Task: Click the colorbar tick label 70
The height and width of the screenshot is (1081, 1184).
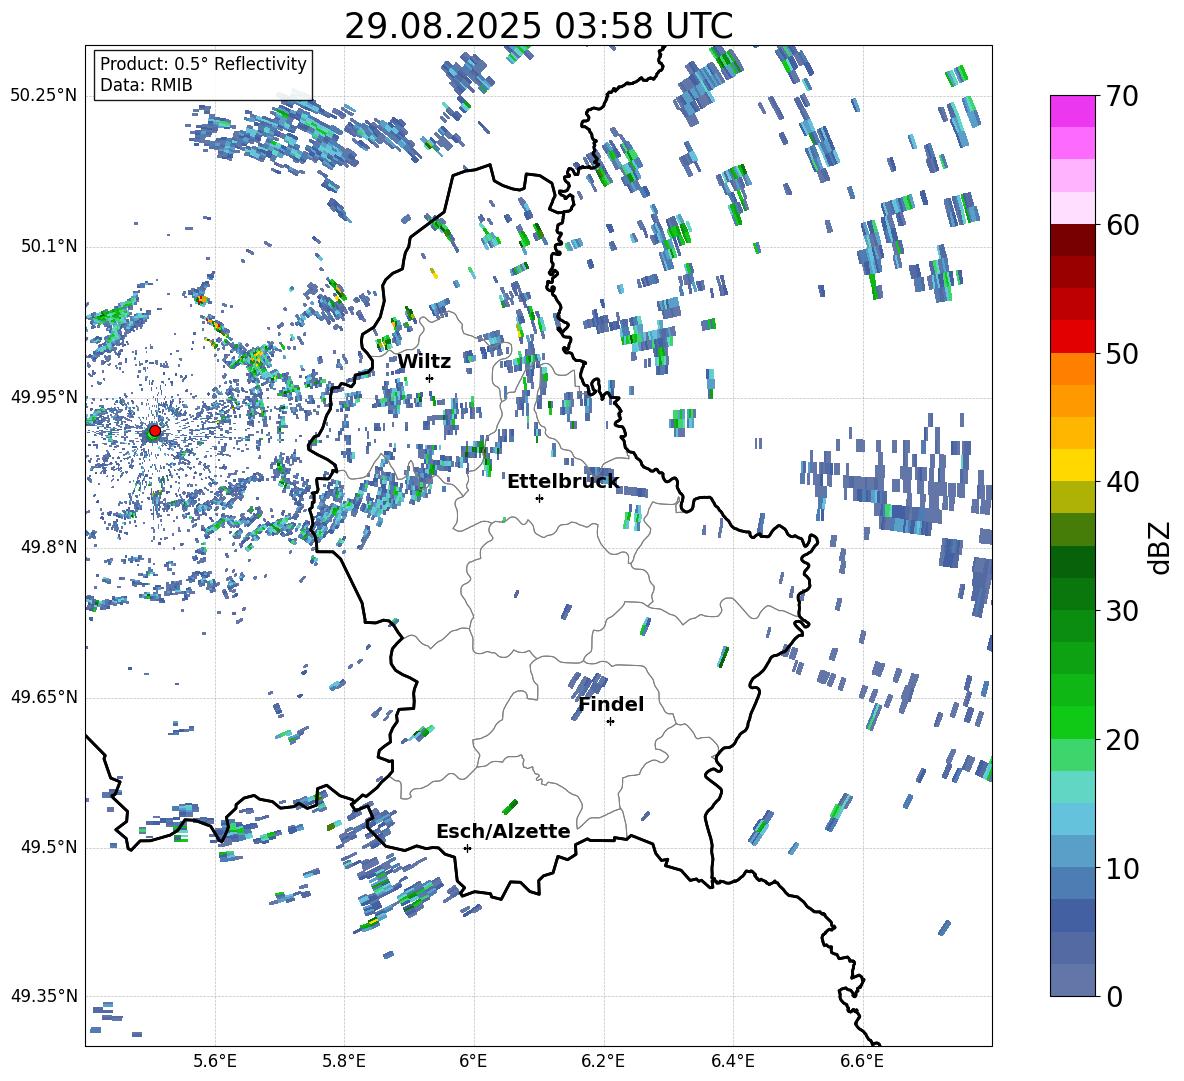Action: coord(1122,96)
